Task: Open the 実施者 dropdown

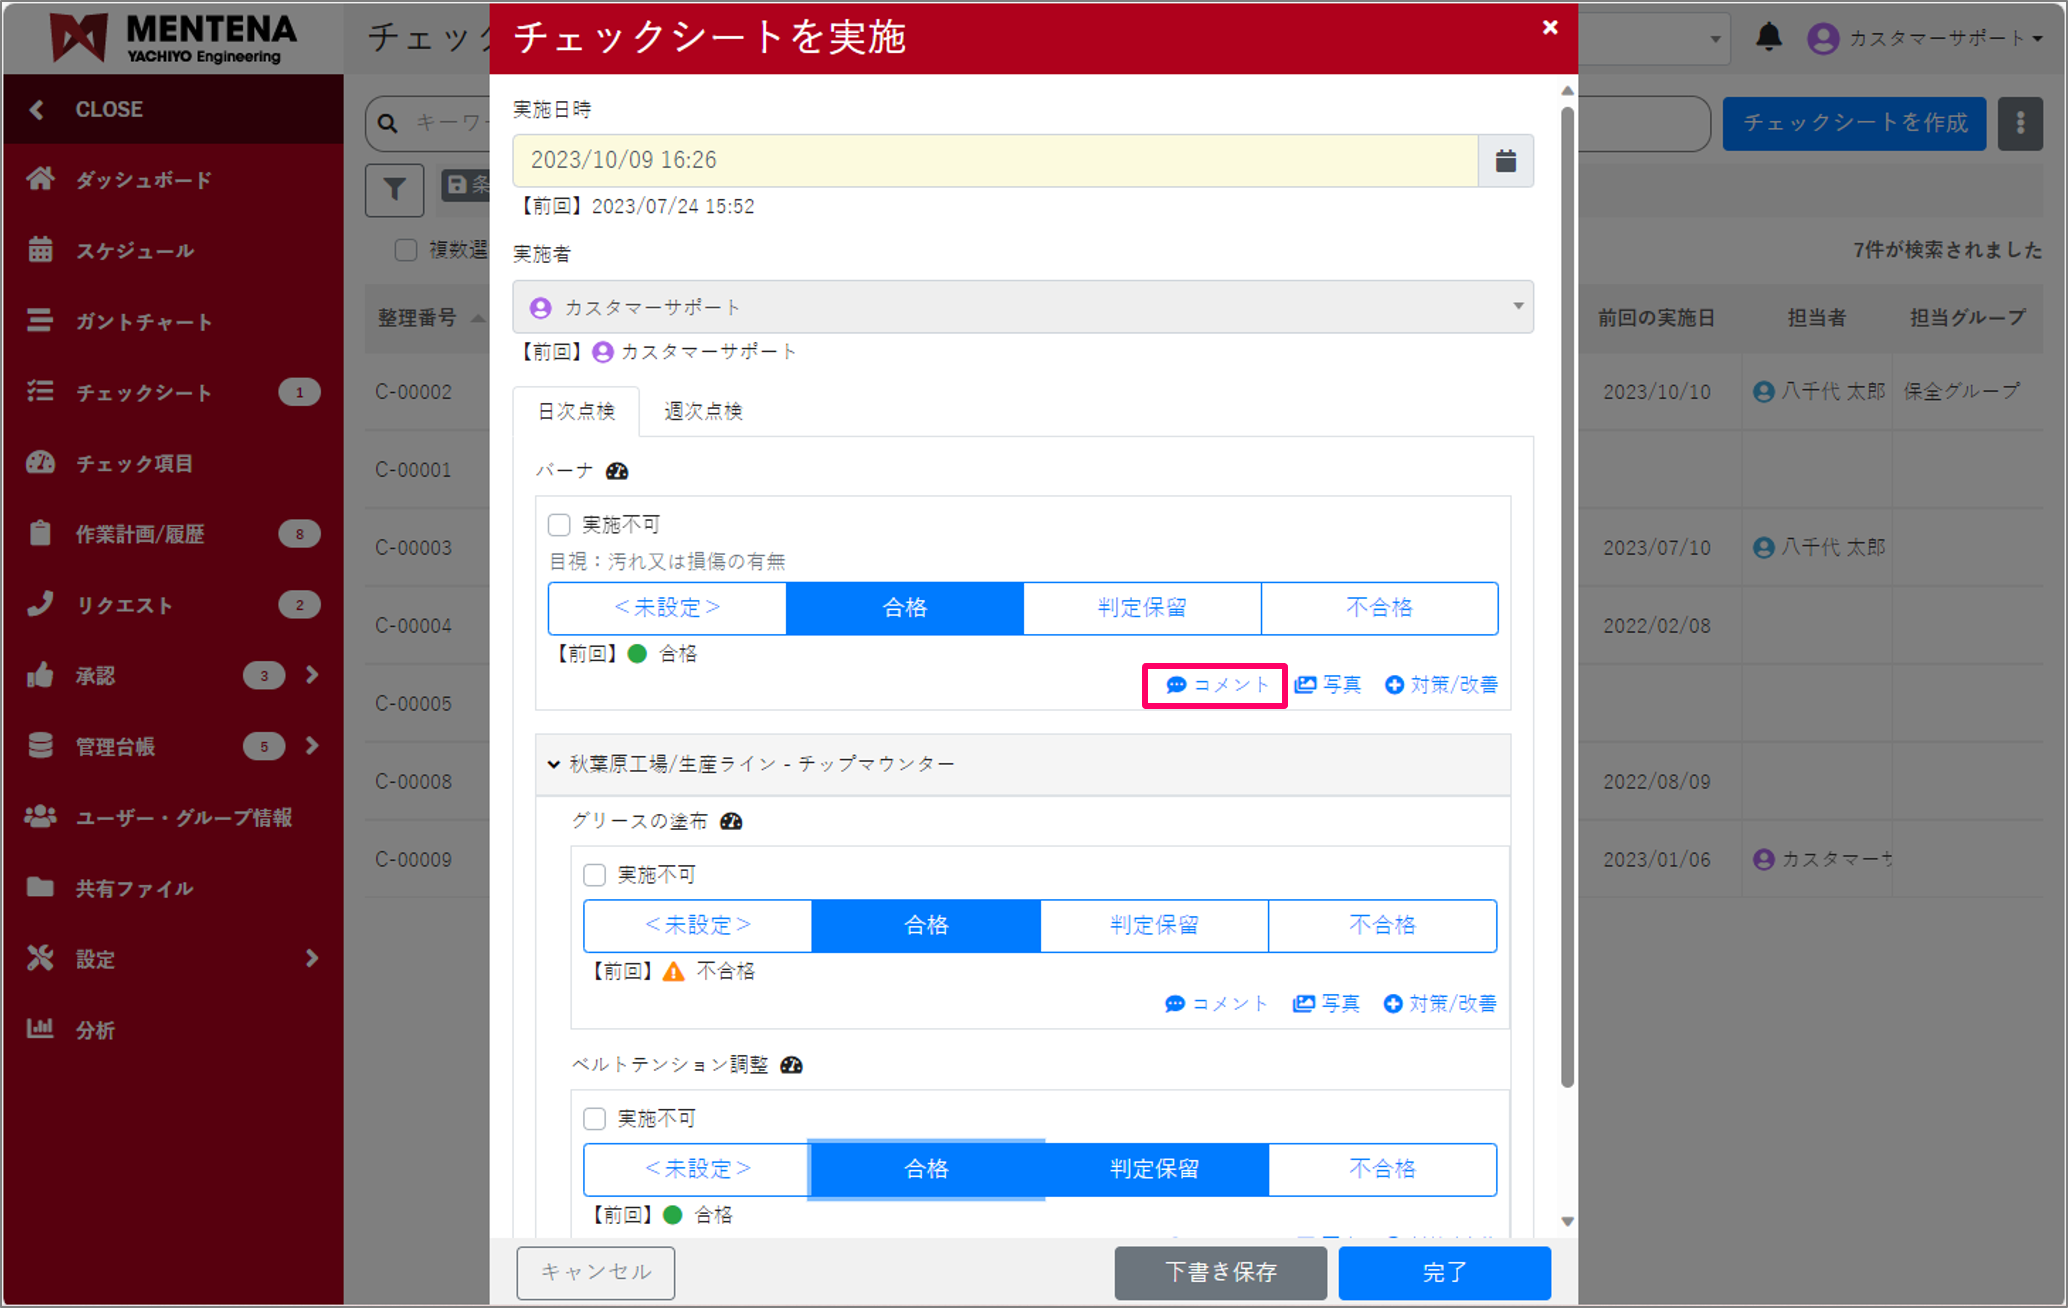Action: tap(1516, 307)
